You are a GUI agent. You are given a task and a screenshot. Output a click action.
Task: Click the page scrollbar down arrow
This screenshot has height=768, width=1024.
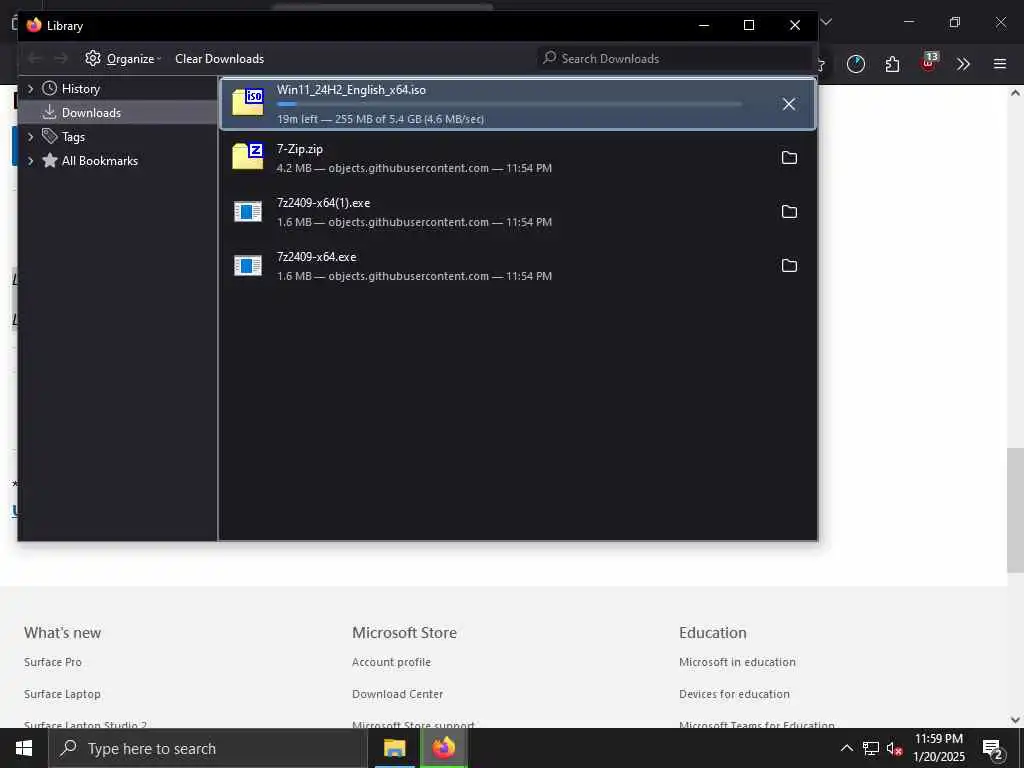(x=1015, y=720)
